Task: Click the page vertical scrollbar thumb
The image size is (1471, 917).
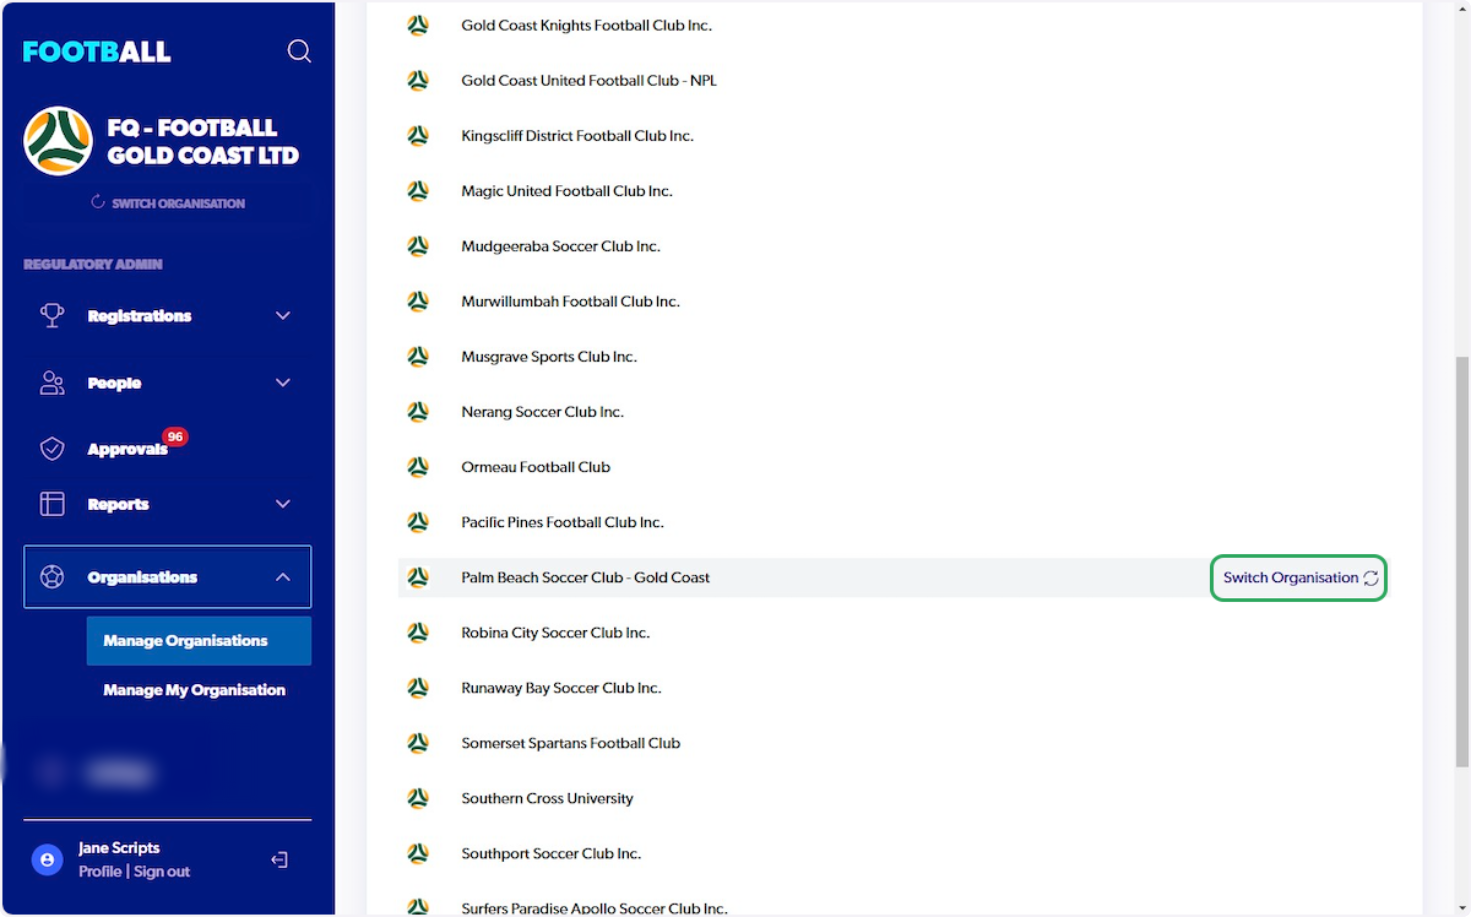Action: 1462,562
